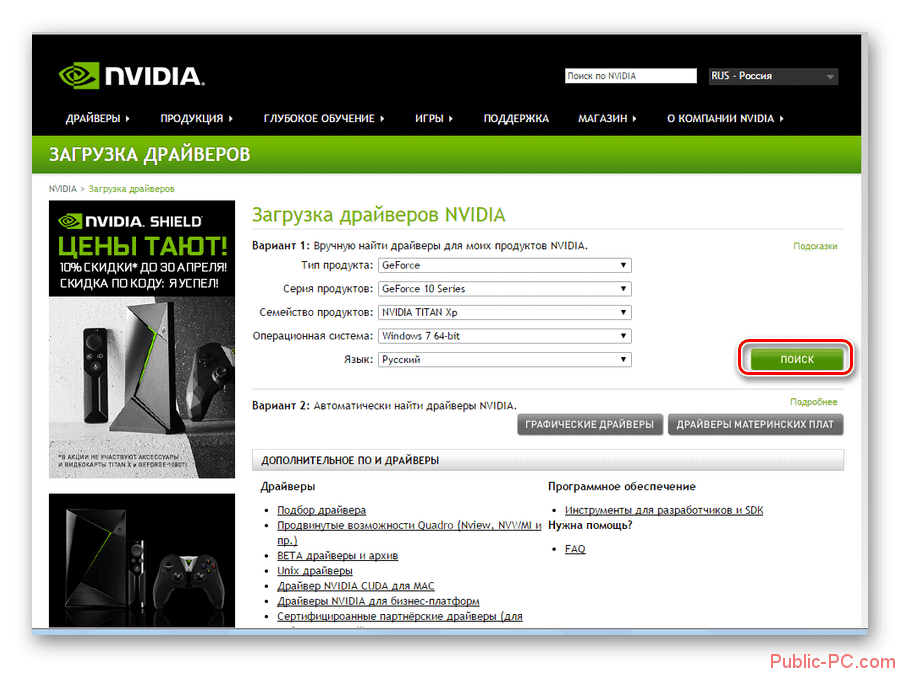Click the ГРАФИЧЕСКИЕ ДРАЙВЕРЫ button

pyautogui.click(x=591, y=425)
